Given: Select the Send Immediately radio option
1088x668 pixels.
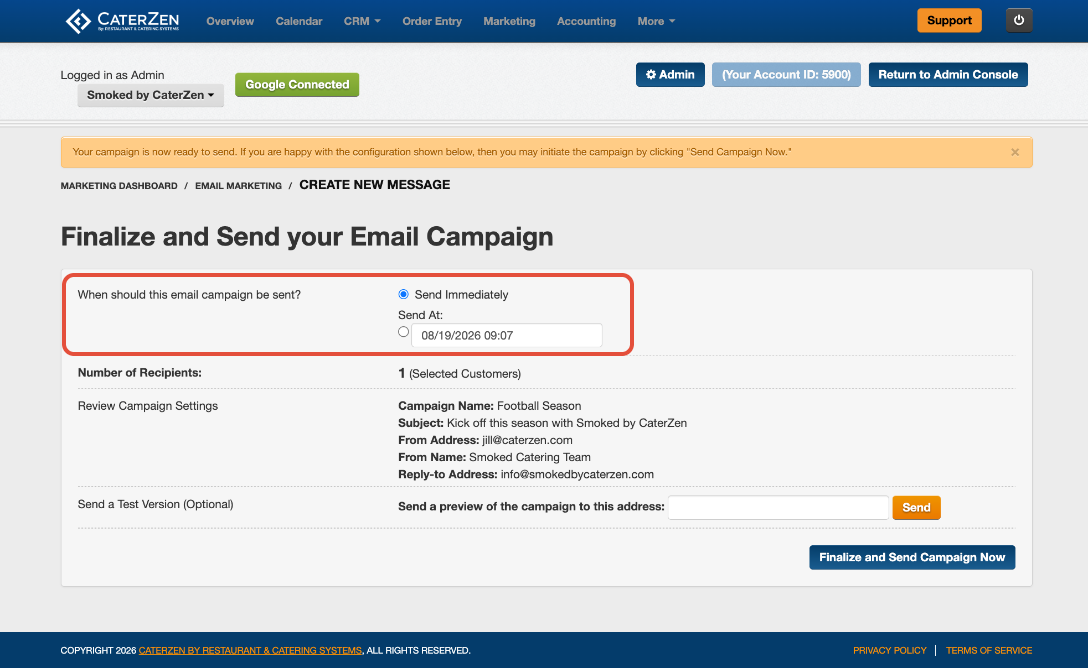Looking at the screenshot, I should click(x=403, y=294).
